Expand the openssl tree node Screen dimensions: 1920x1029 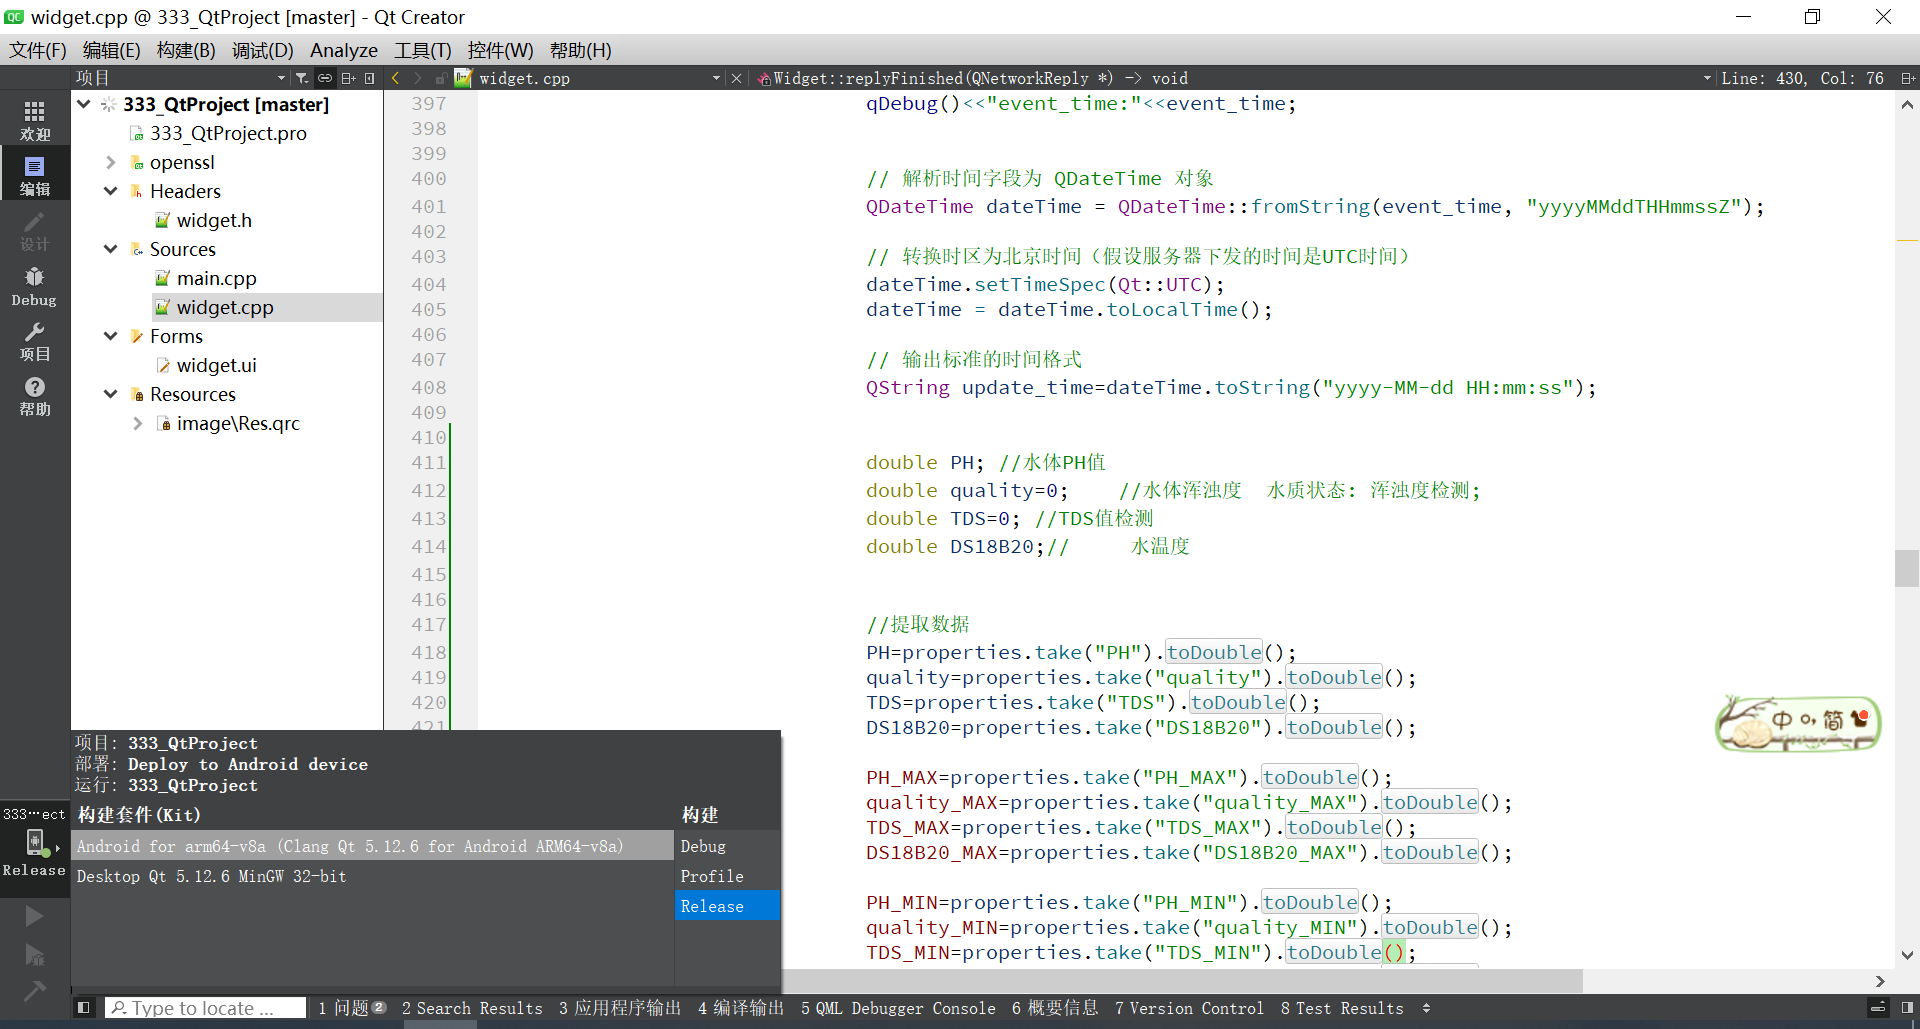click(111, 162)
